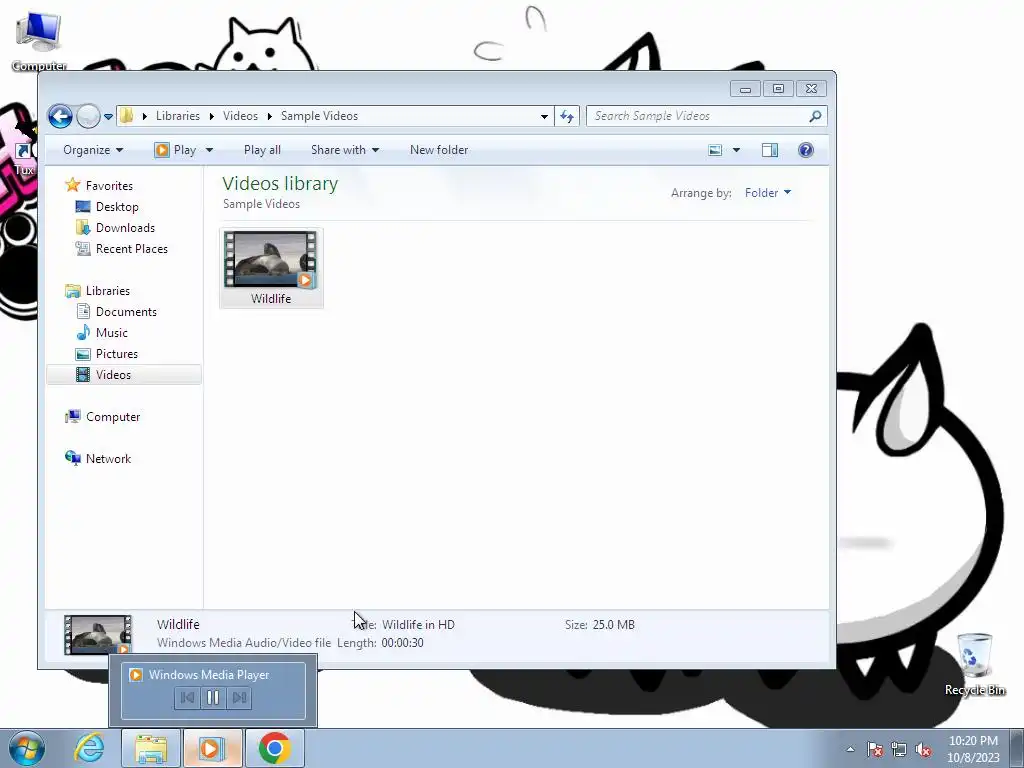Click the 25.0 MB size value
1024x768 pixels.
tap(613, 624)
